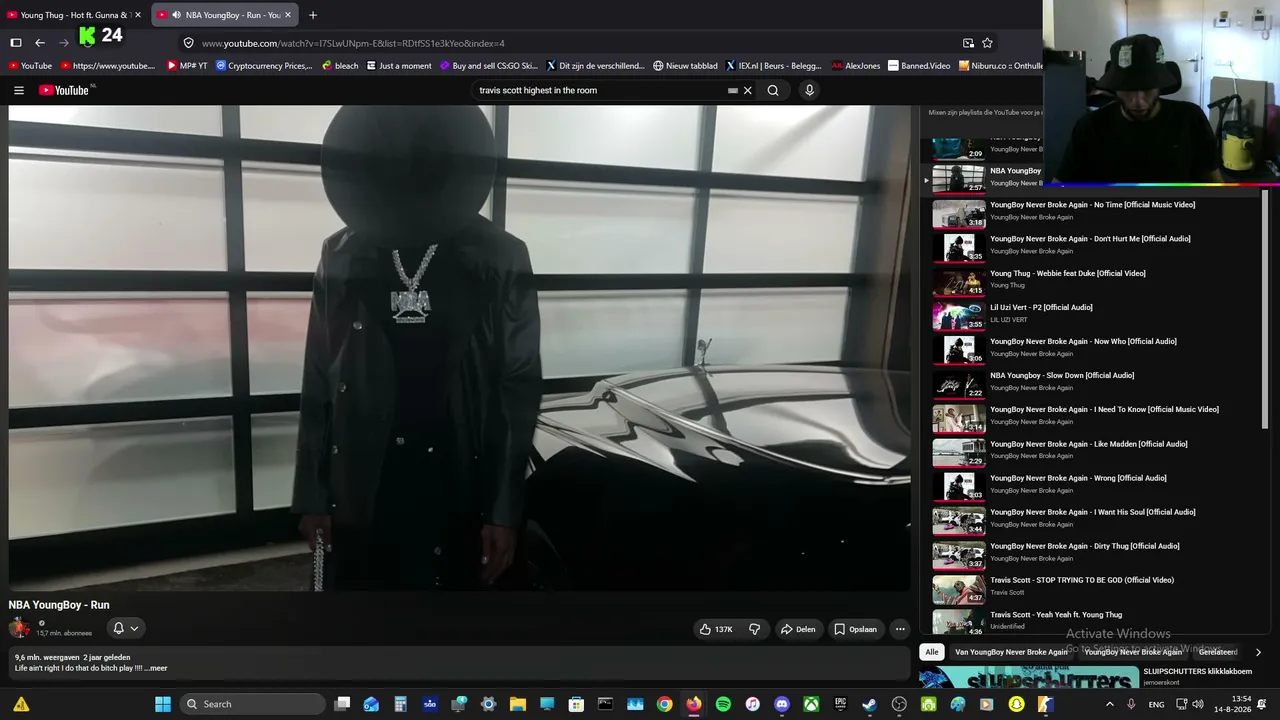1280x720 pixels.
Task: Open thumbnail of "I Need To Know" video
Action: click(959, 417)
